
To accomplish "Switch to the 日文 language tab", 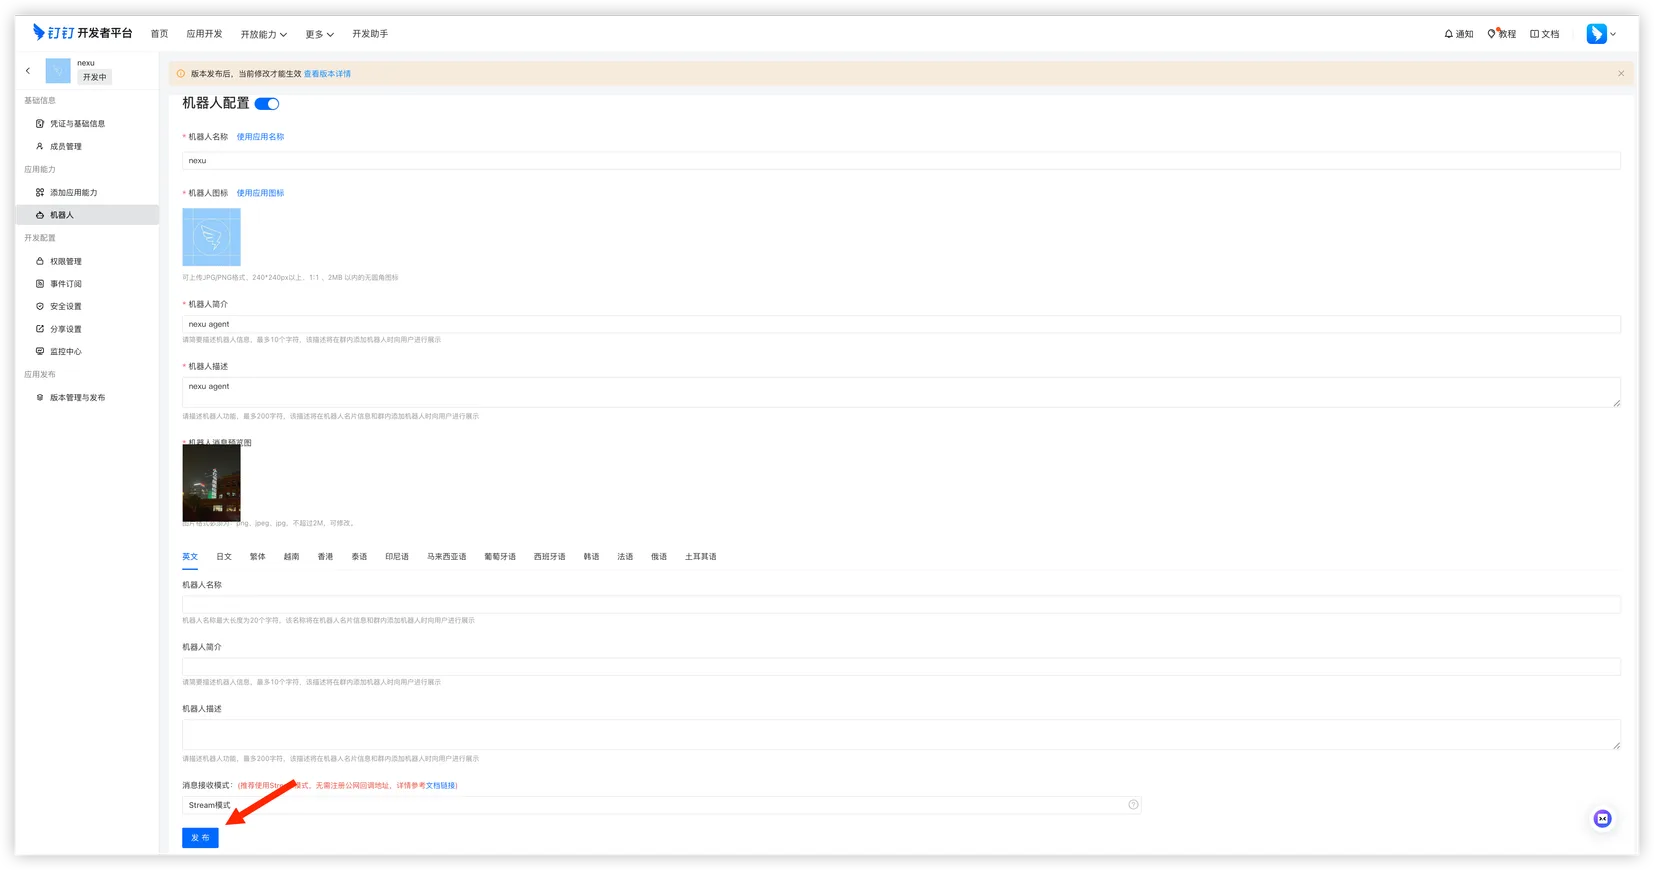I will [224, 557].
